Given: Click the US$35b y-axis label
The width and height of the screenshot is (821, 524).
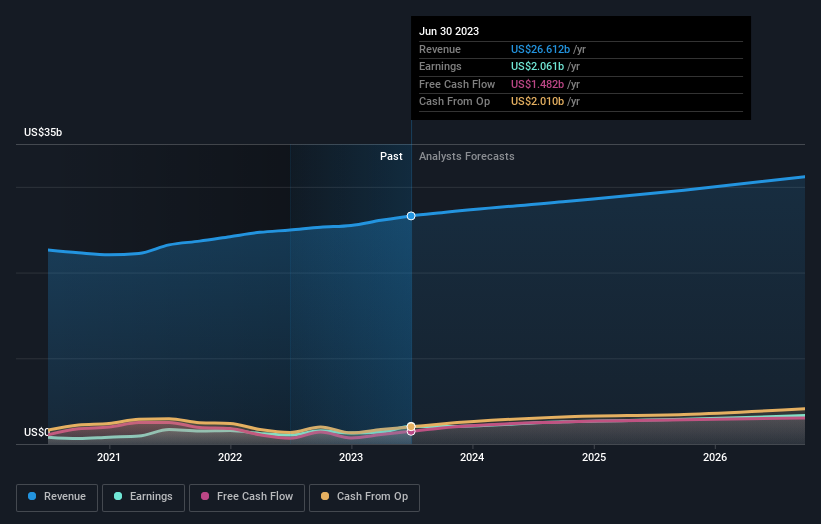Looking at the screenshot, I should coord(43,132).
